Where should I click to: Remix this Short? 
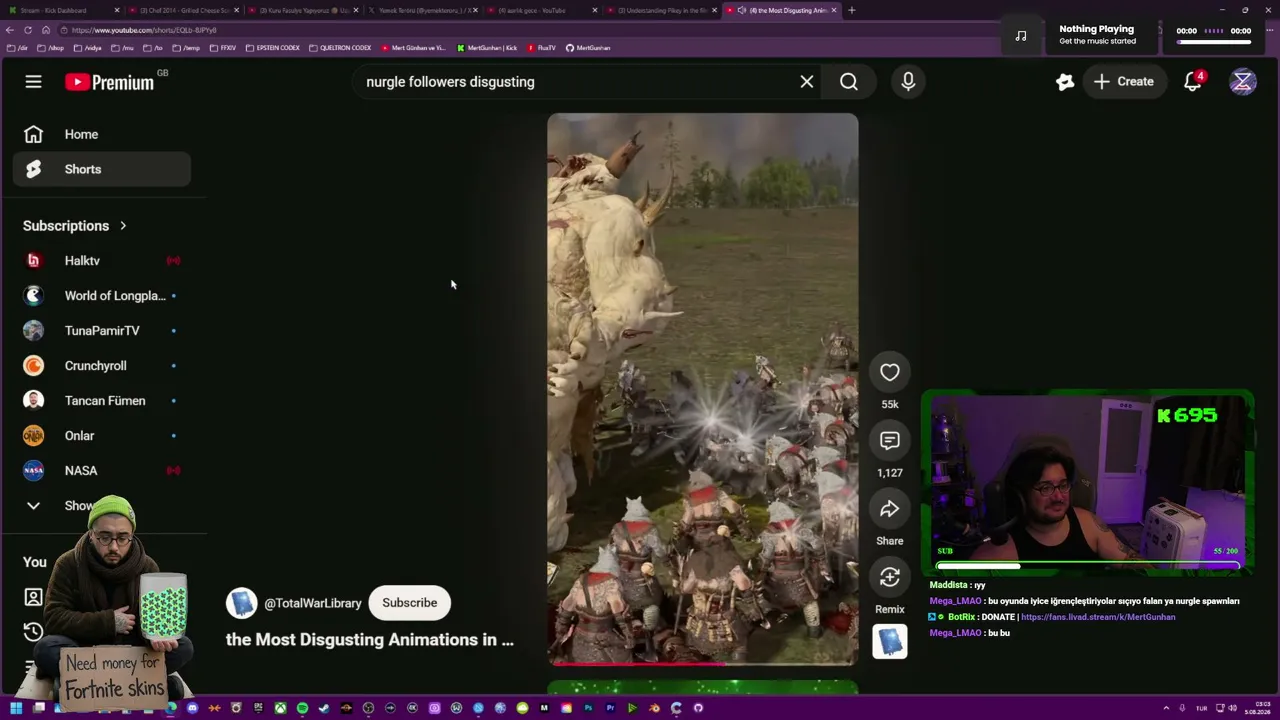click(x=890, y=577)
